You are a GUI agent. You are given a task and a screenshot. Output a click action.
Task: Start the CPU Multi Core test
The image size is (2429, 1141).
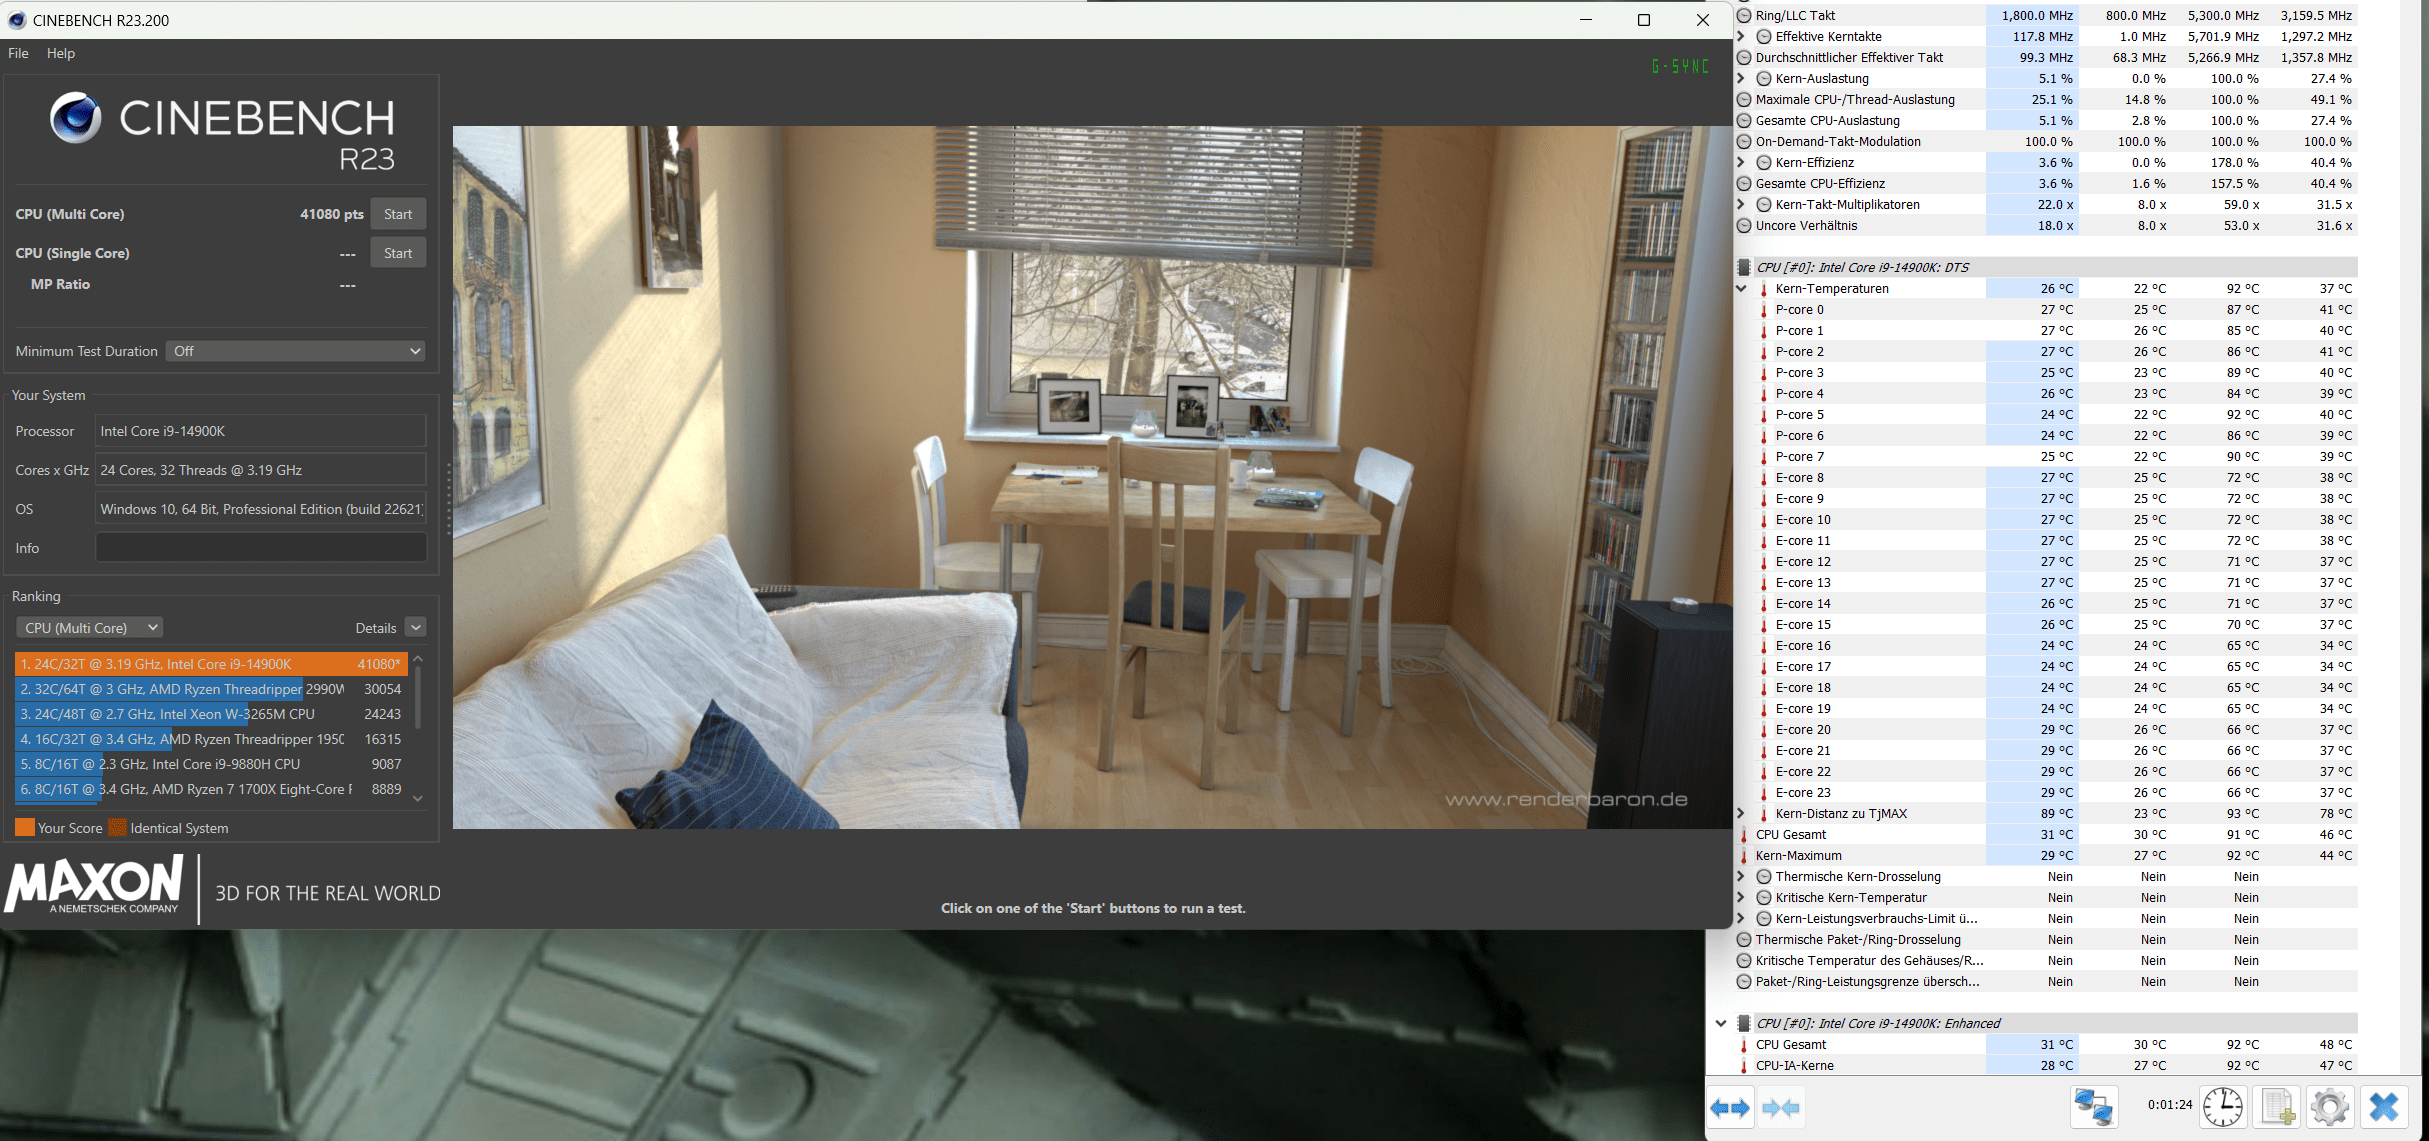click(x=398, y=214)
